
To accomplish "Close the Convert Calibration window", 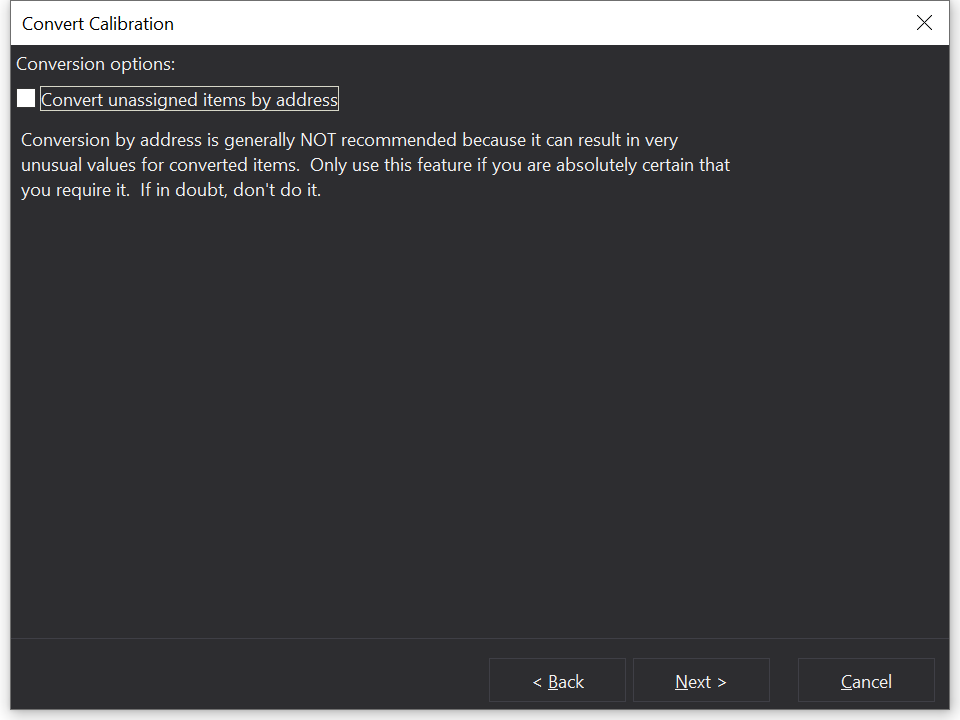I will (924, 23).
